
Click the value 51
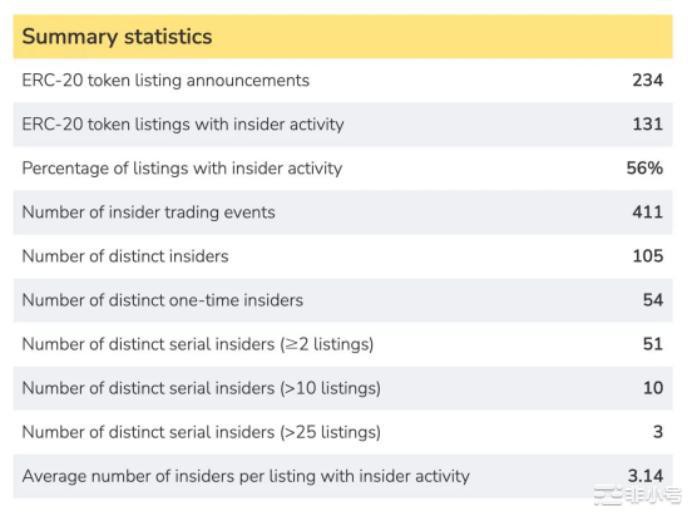point(652,344)
